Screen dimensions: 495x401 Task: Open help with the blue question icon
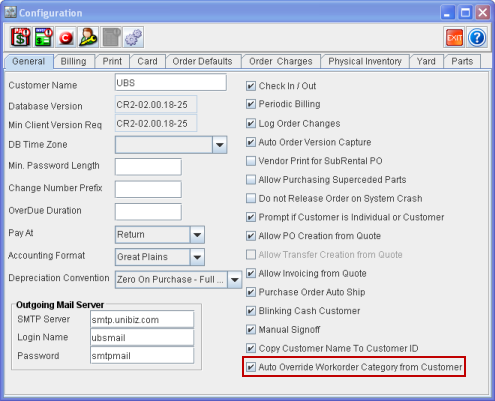(477, 38)
